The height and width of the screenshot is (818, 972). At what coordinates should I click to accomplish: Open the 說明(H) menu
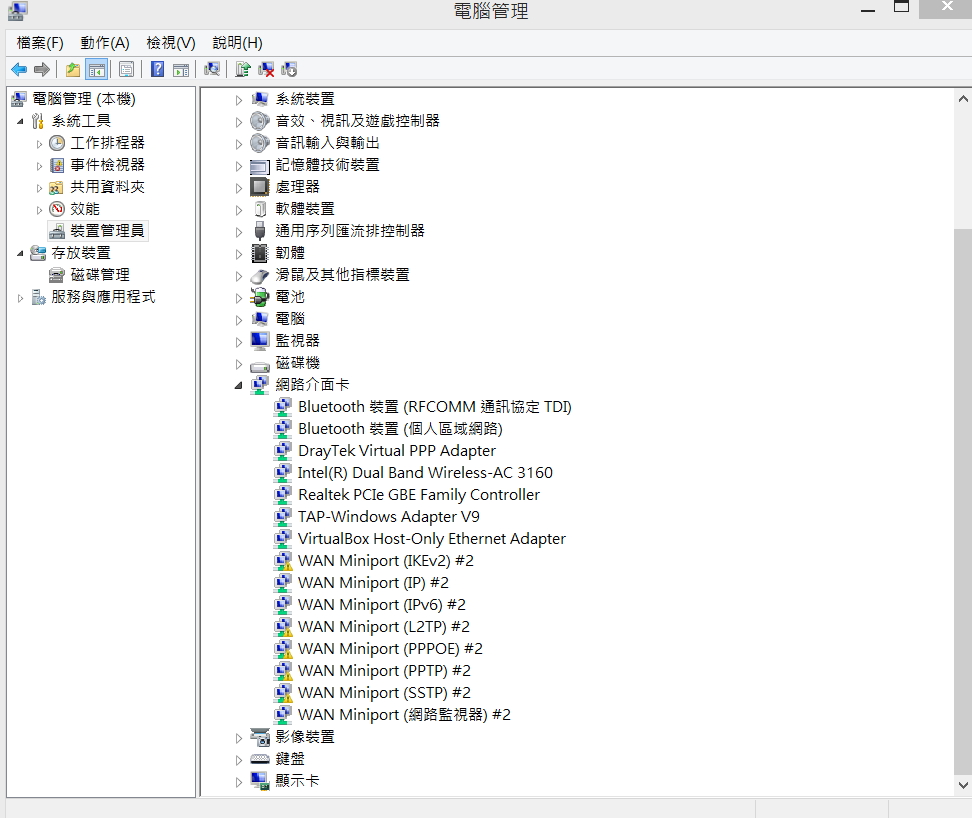click(x=237, y=43)
